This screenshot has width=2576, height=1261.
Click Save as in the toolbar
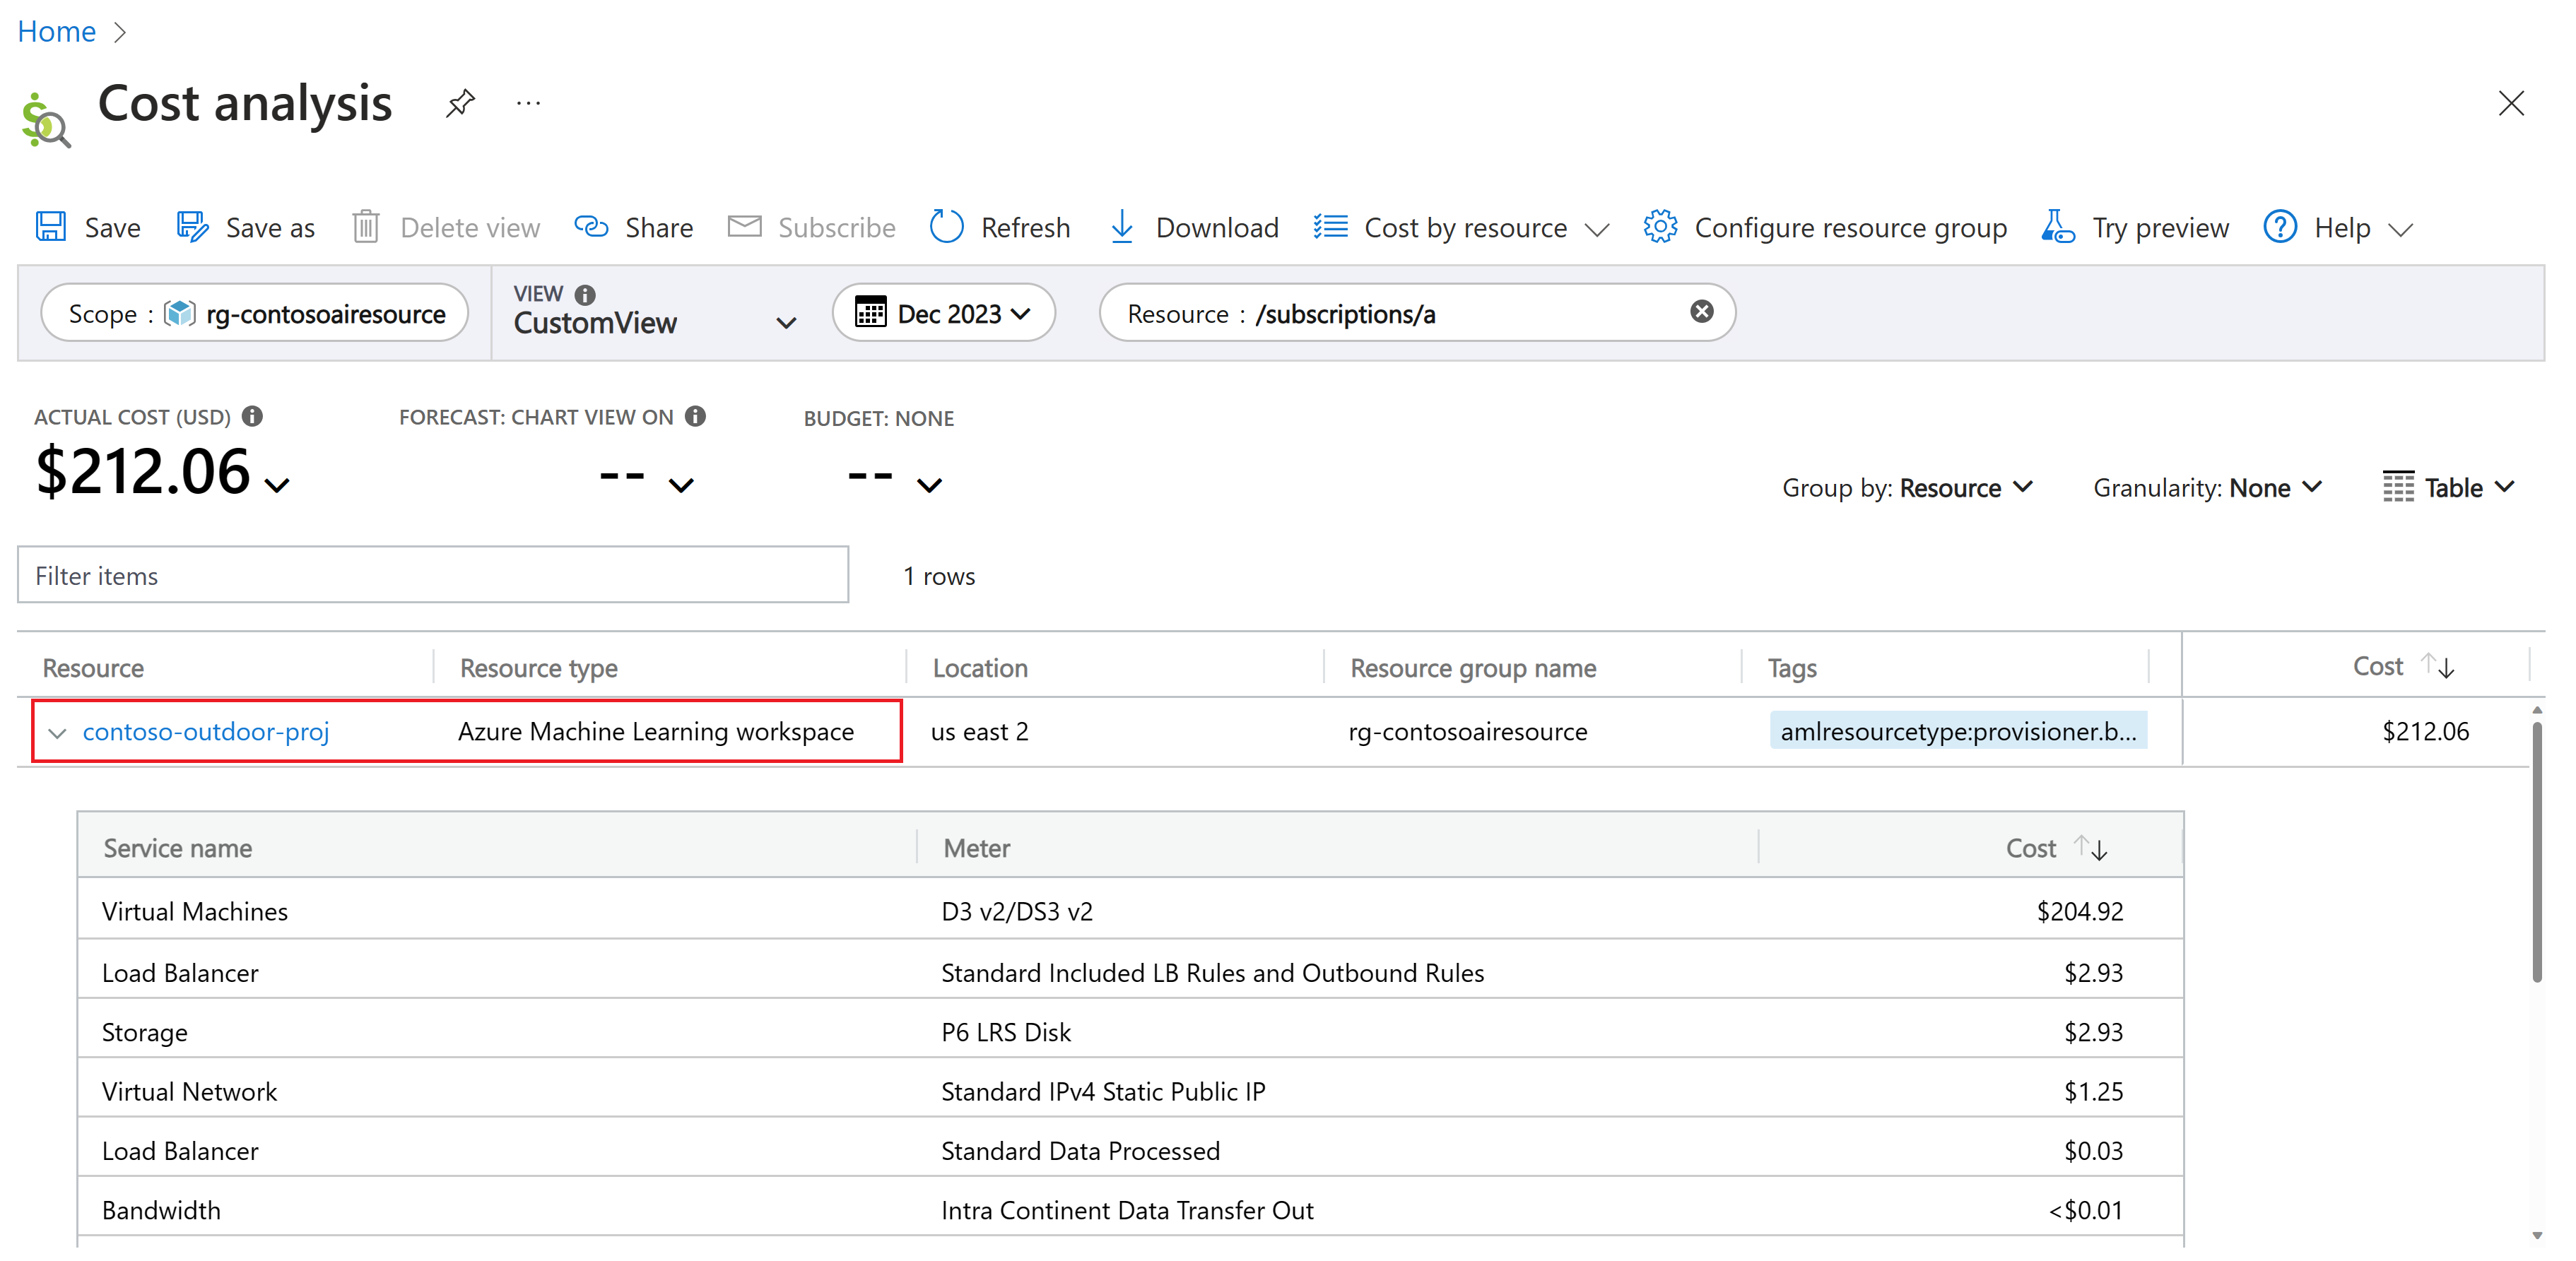point(246,227)
